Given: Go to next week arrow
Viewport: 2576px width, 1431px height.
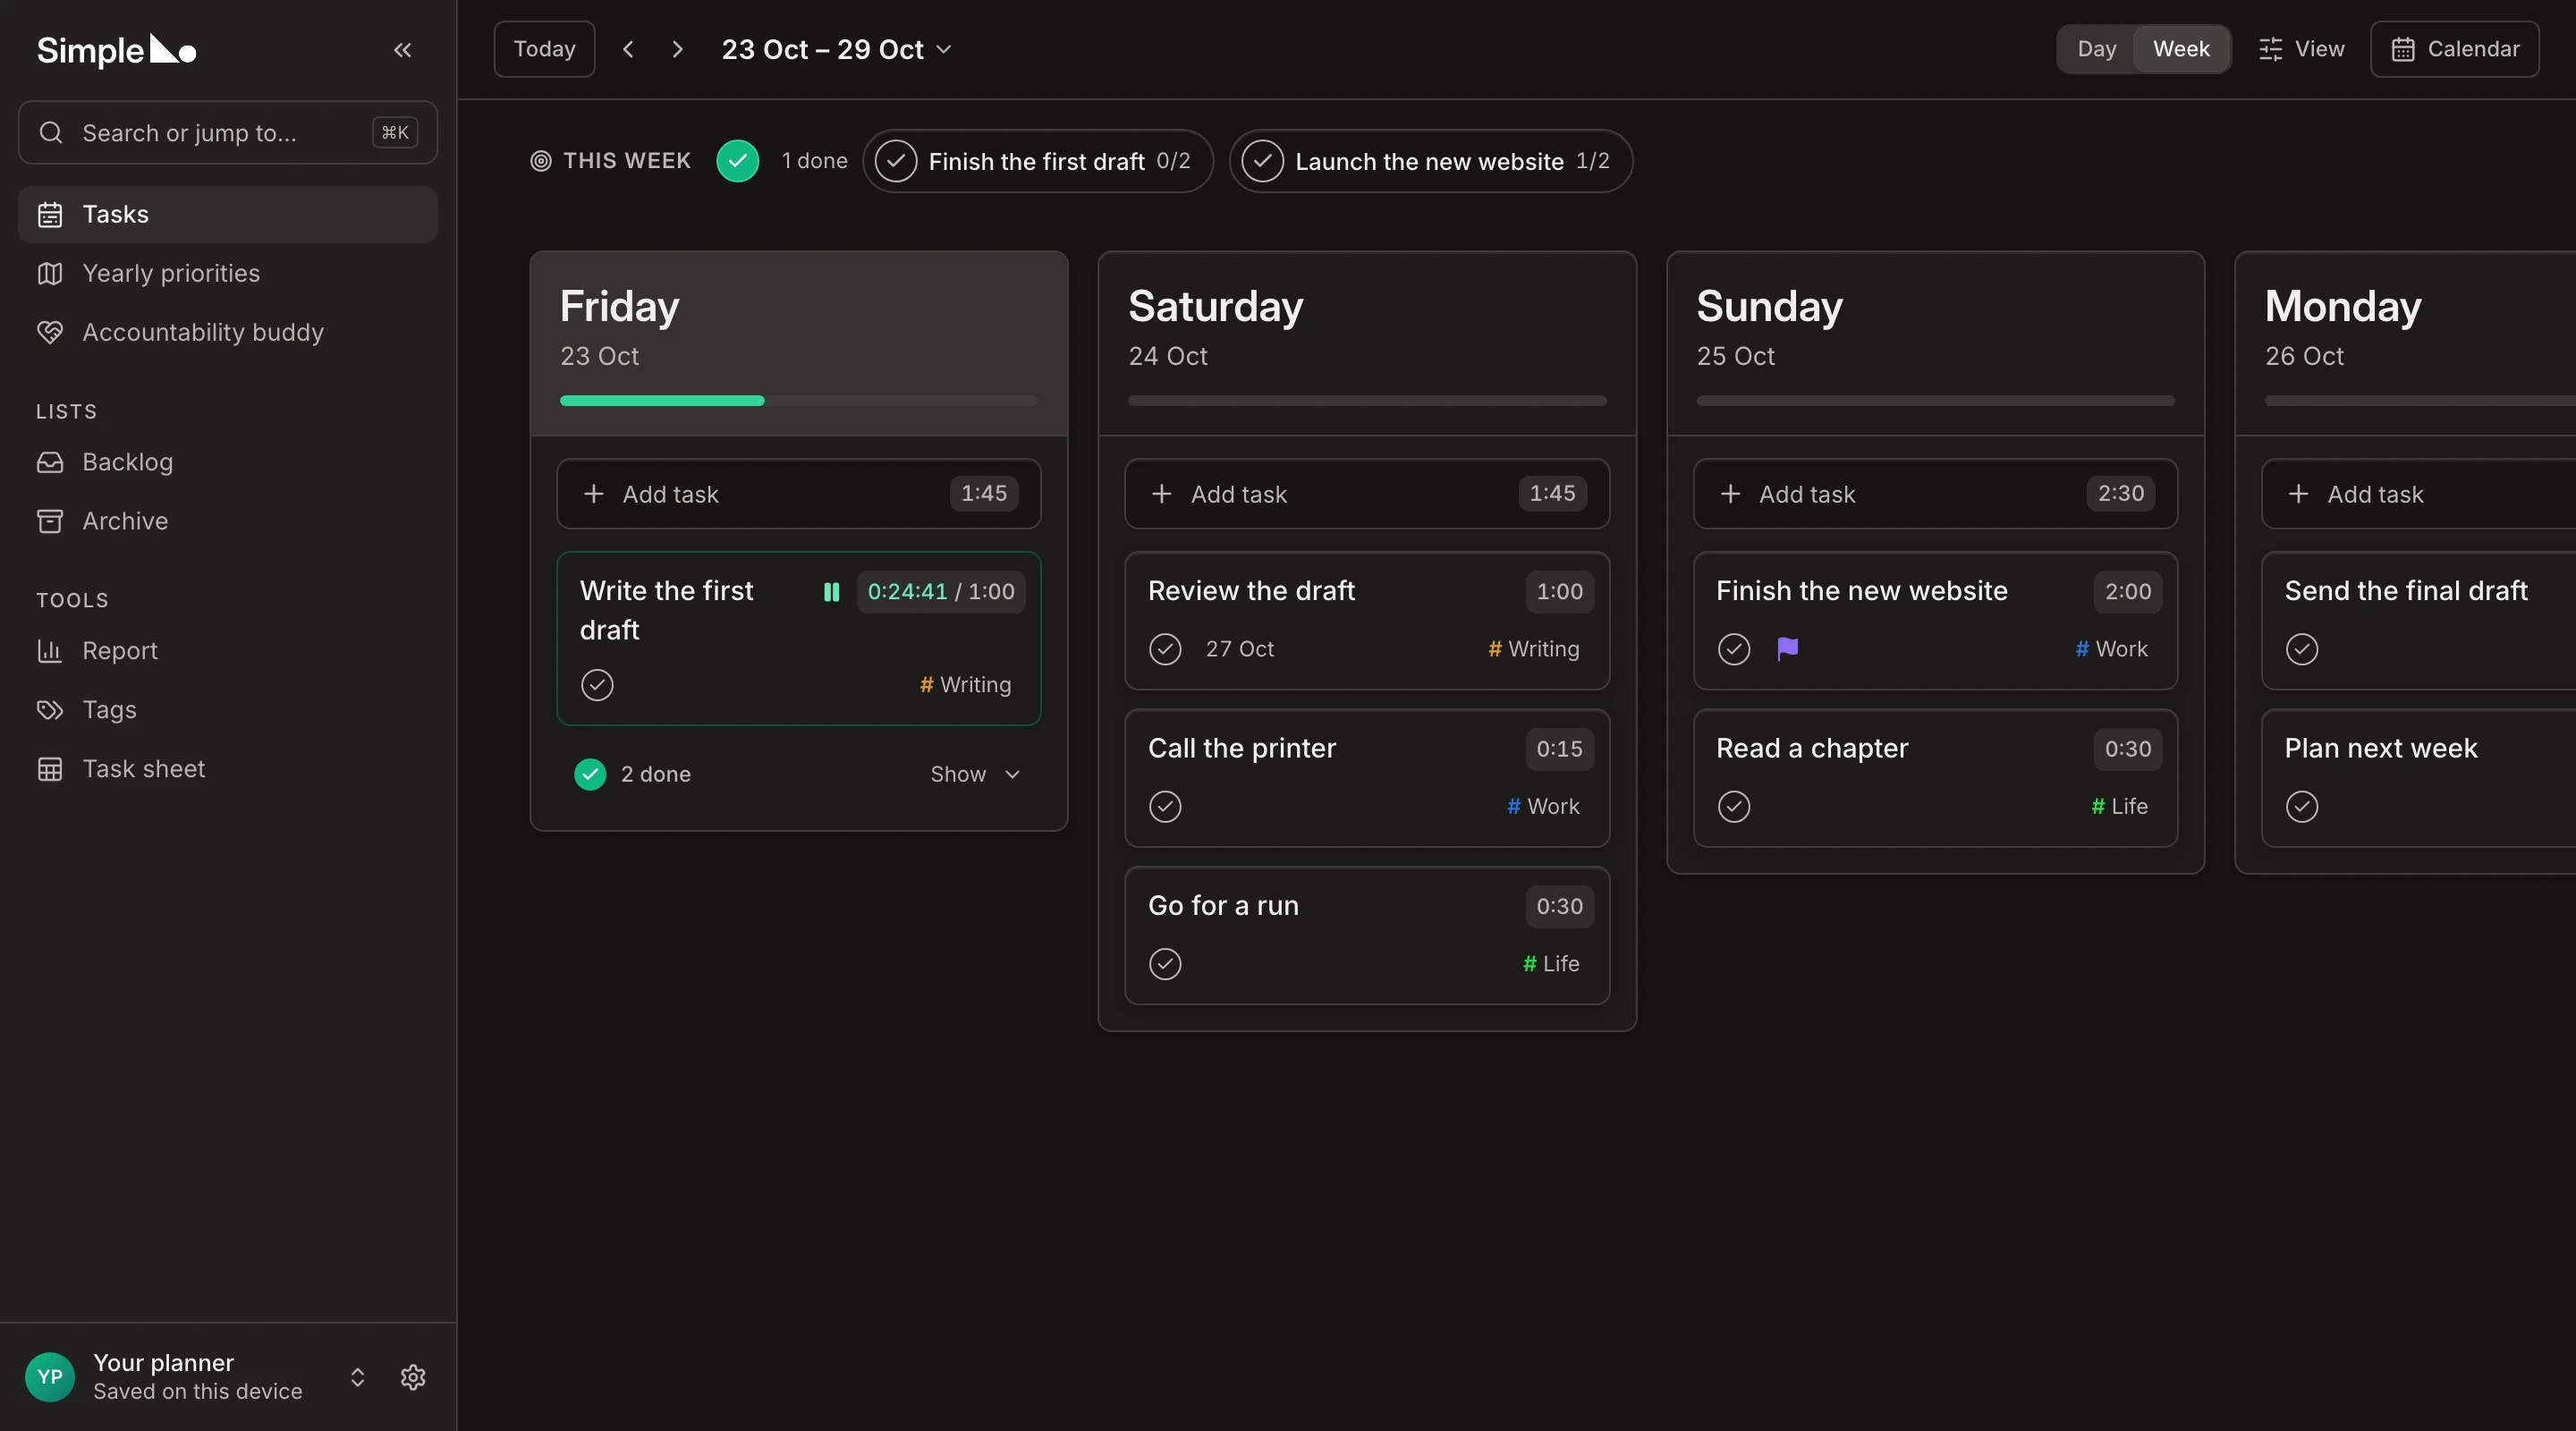Looking at the screenshot, I should point(678,49).
